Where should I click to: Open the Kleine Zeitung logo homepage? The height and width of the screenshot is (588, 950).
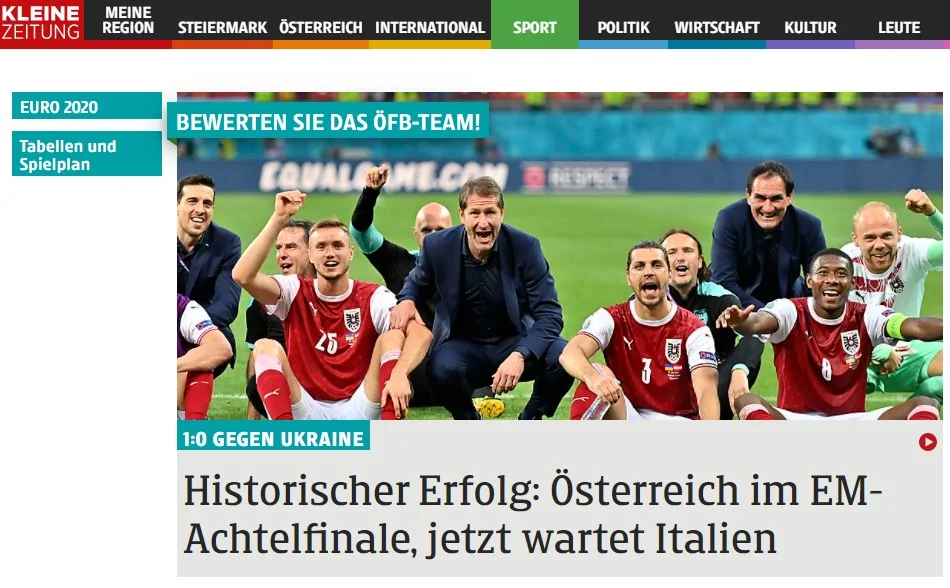click(x=41, y=22)
